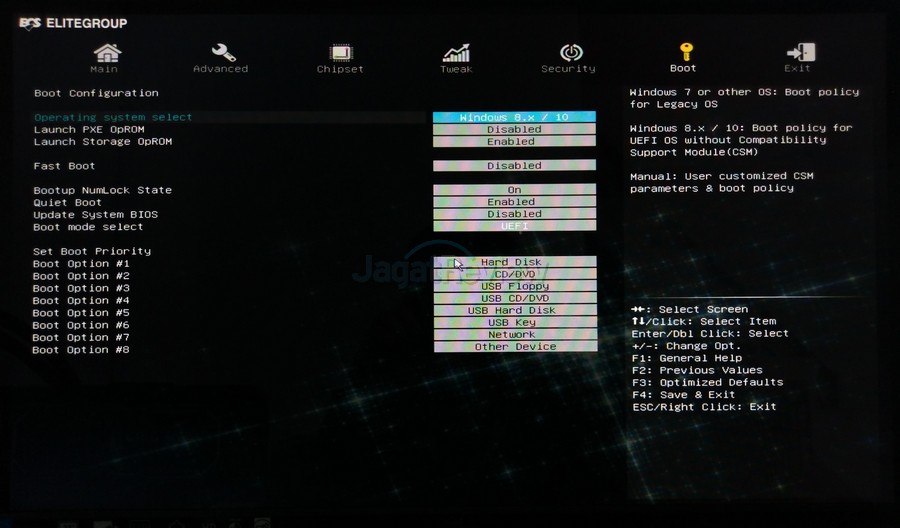Click the Boot key icon
Screen dimensions: 900x528
685,51
